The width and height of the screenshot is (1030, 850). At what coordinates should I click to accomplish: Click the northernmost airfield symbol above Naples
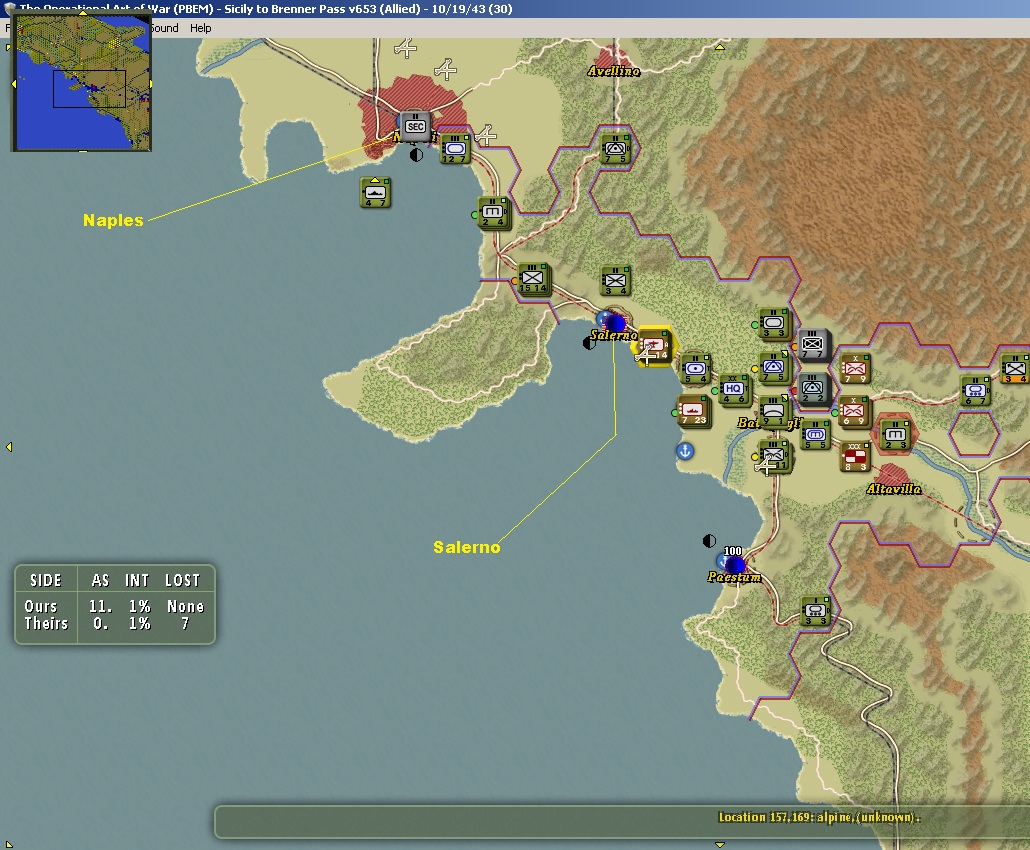pyautogui.click(x=405, y=48)
